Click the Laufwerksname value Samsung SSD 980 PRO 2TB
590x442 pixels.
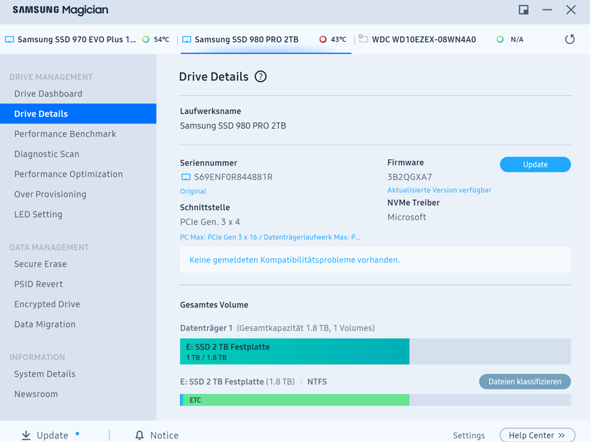tap(233, 126)
